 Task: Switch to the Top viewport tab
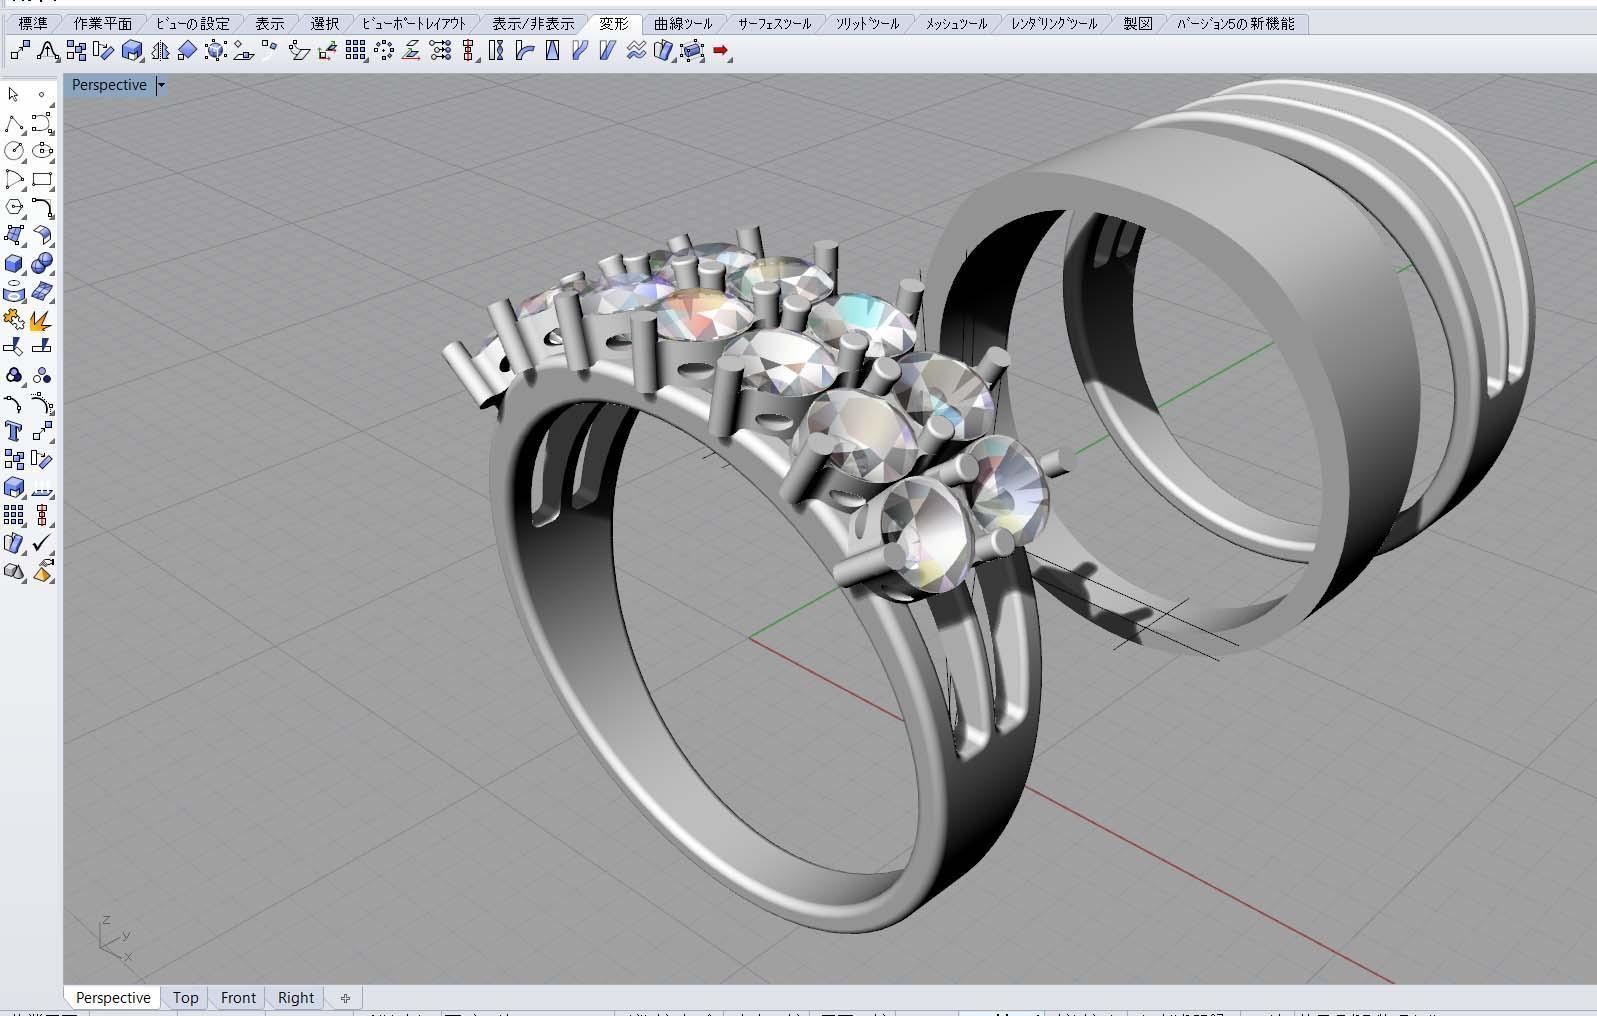[185, 997]
